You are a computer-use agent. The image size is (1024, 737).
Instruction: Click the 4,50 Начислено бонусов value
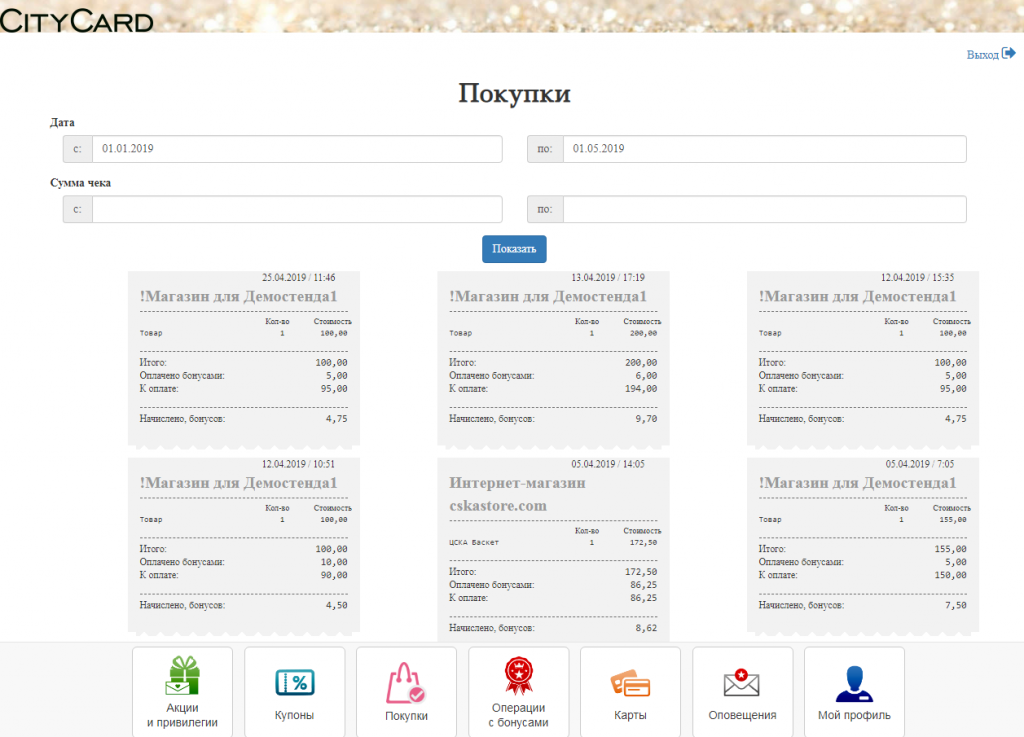(x=336, y=606)
